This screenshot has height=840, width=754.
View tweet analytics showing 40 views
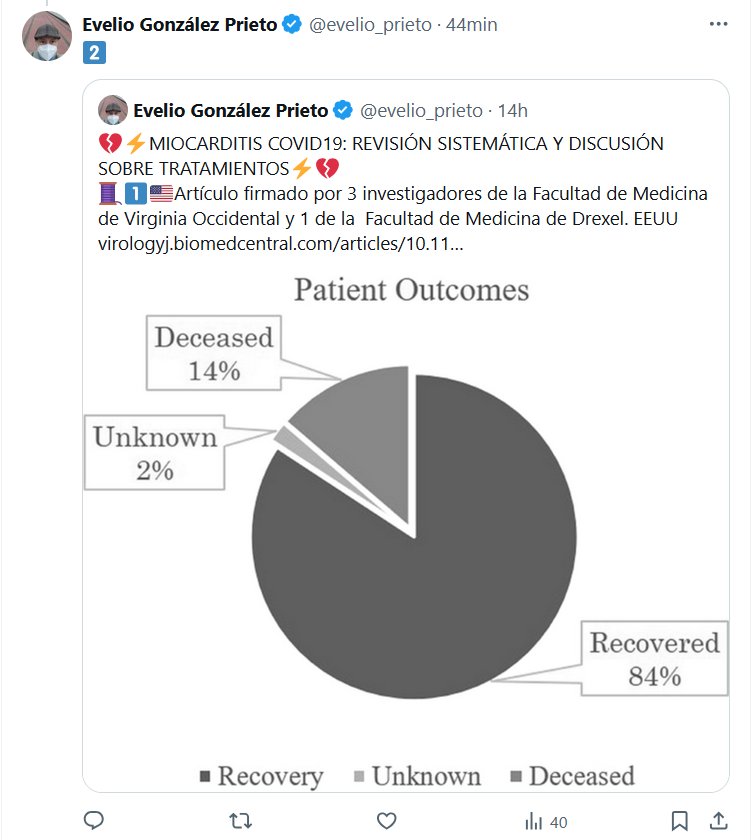point(546,821)
